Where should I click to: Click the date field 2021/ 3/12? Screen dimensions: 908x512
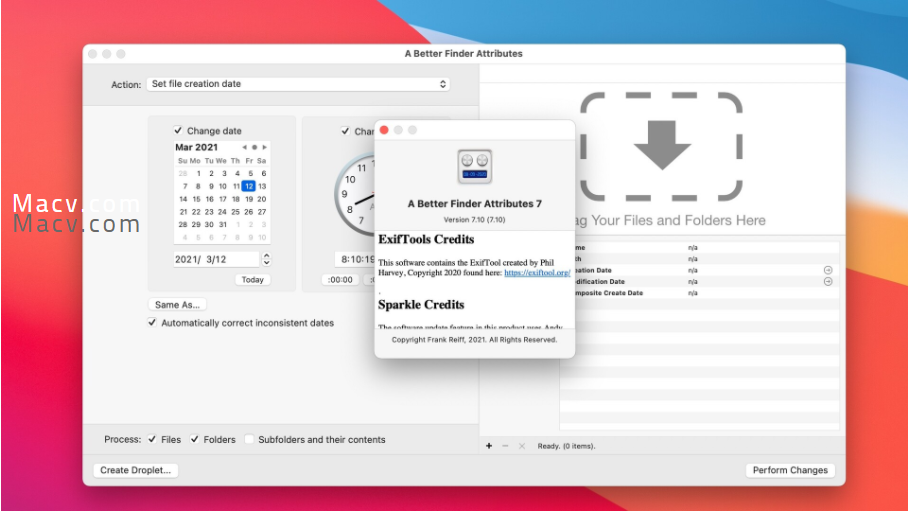tap(217, 259)
